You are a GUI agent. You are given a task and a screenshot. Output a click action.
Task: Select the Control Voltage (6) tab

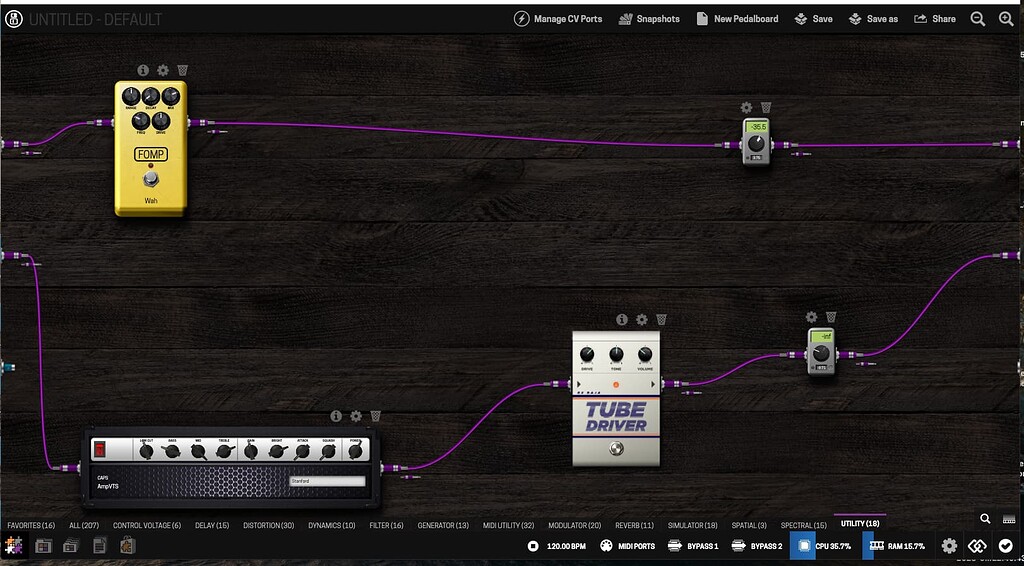coord(147,526)
